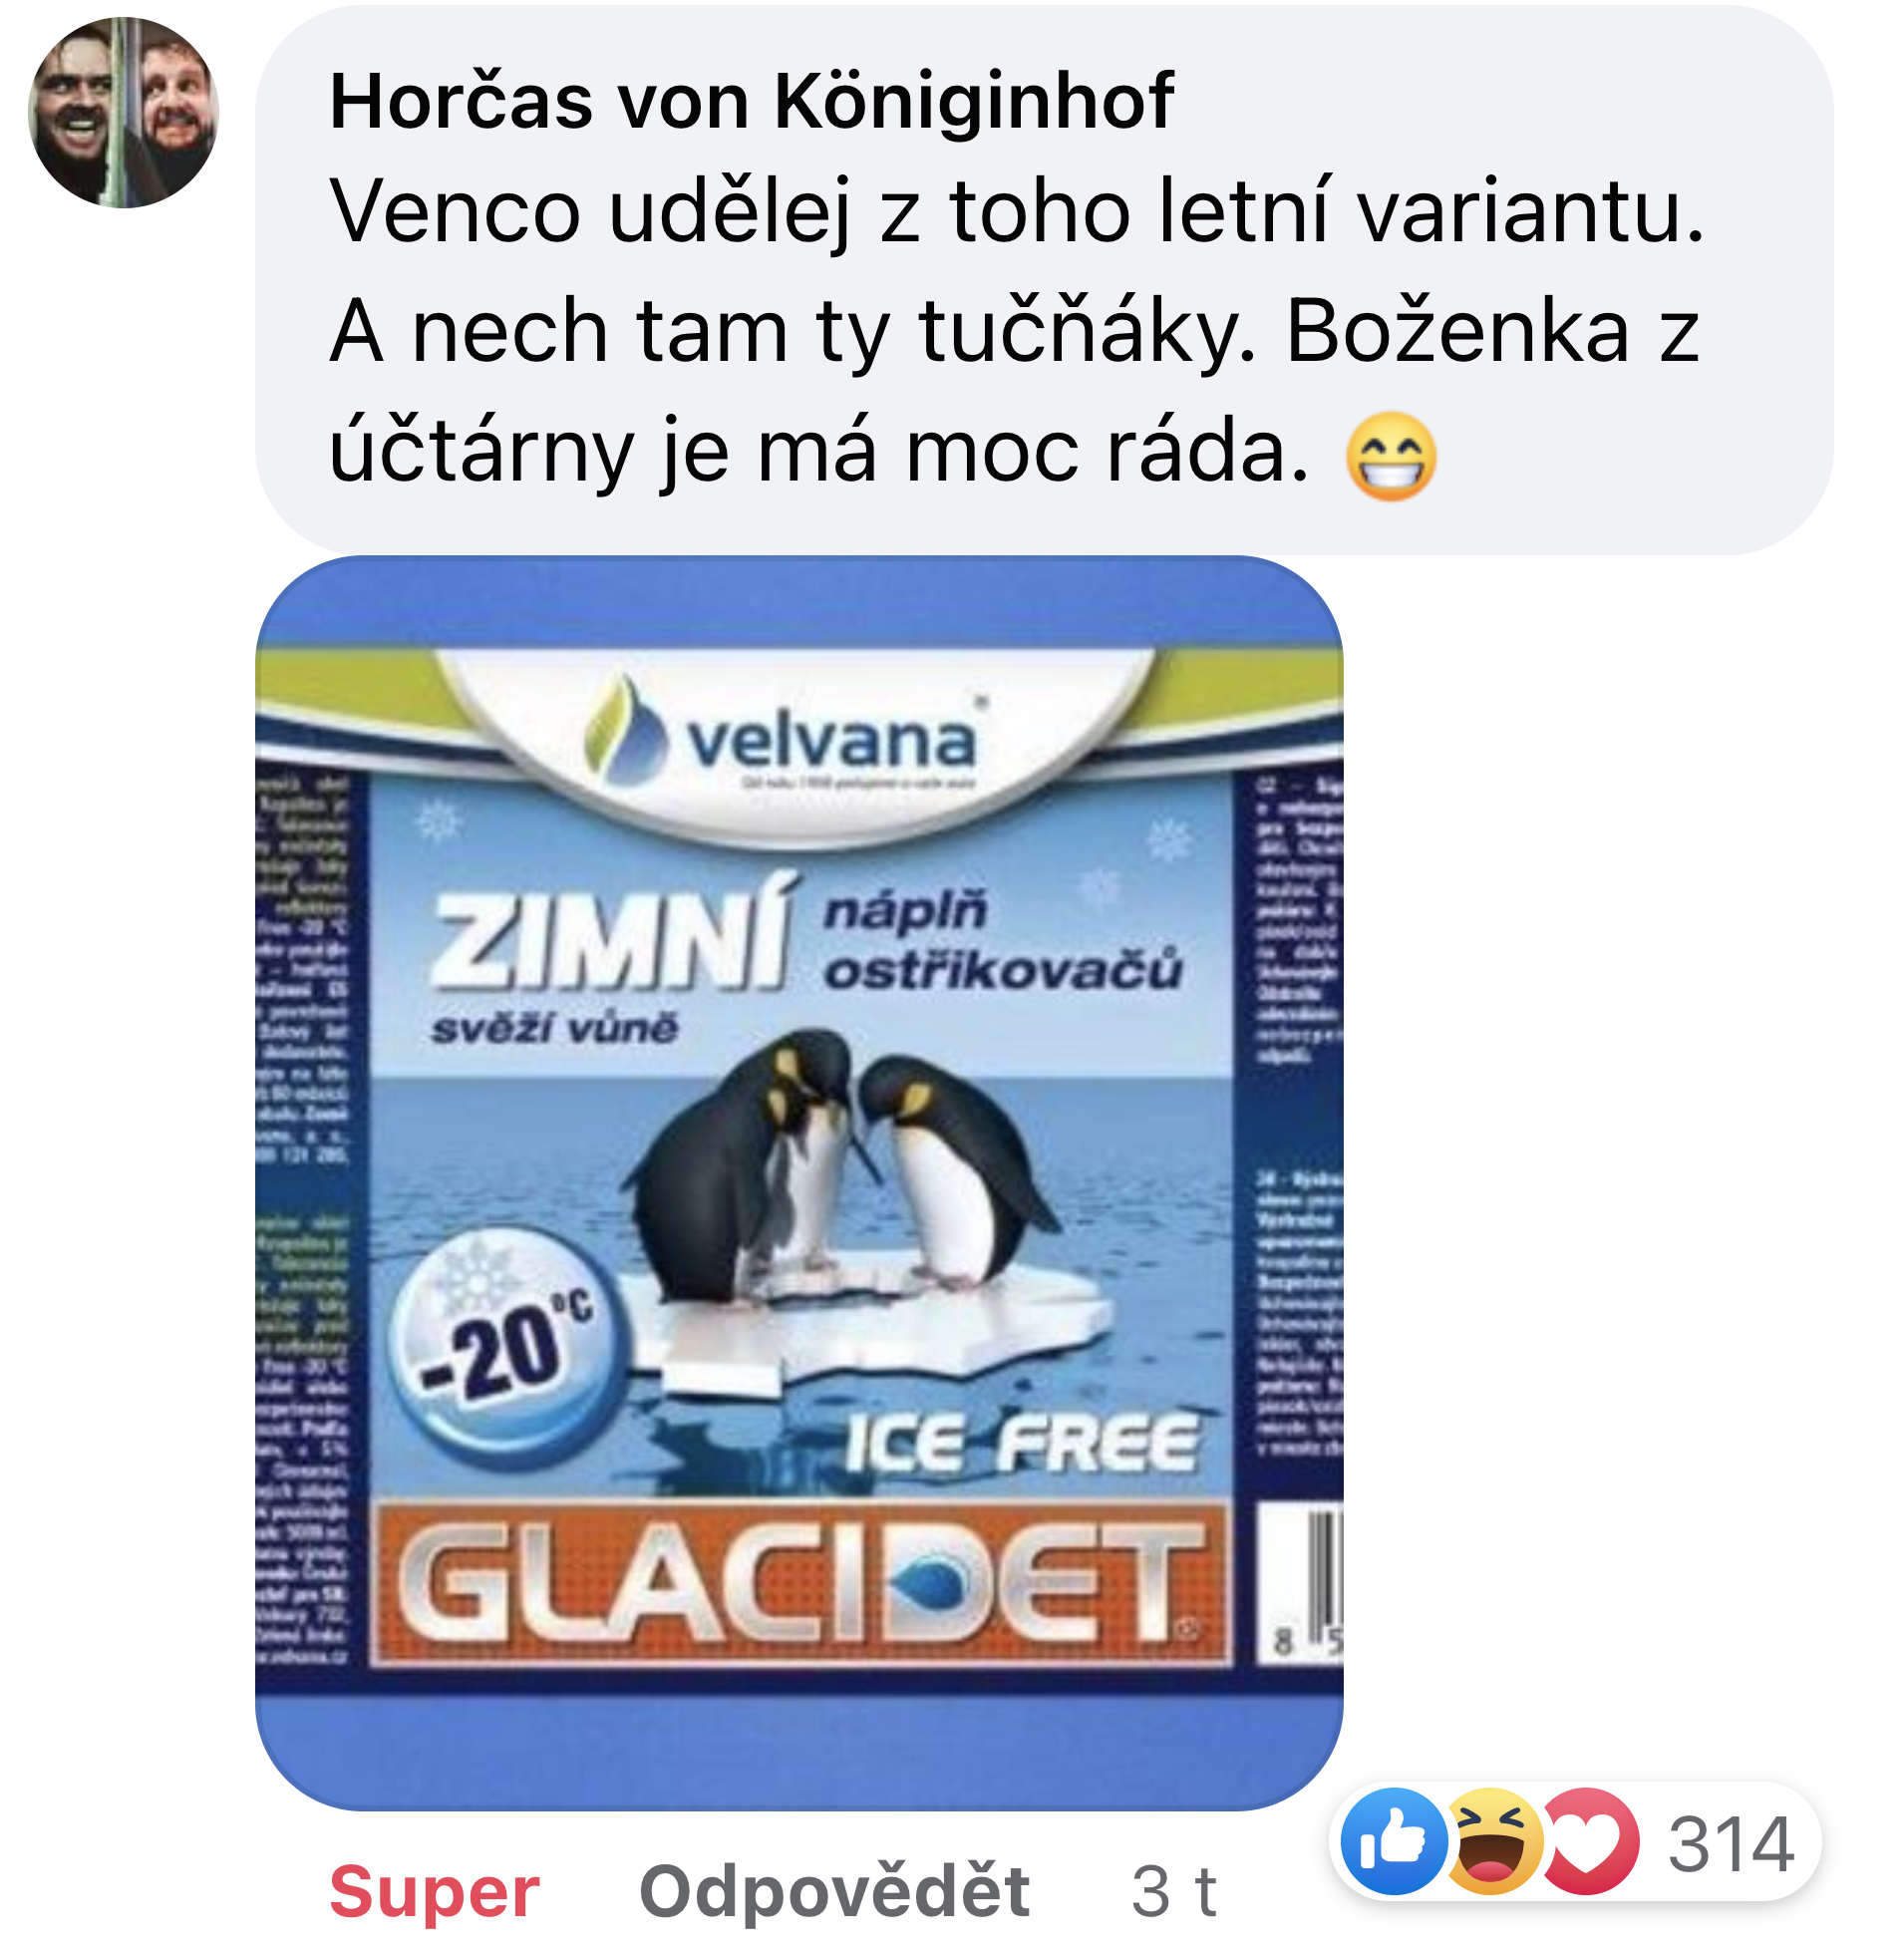This screenshot has width=1904, height=1958.
Task: Open the commenter's round profile avatar
Action: tap(123, 112)
